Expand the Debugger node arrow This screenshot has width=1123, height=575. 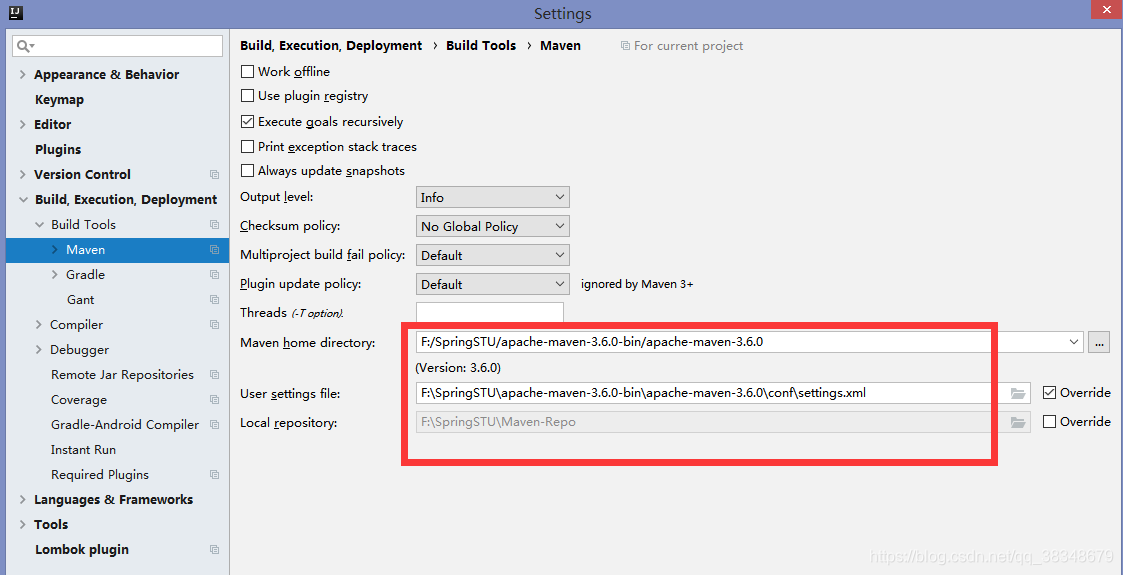39,350
